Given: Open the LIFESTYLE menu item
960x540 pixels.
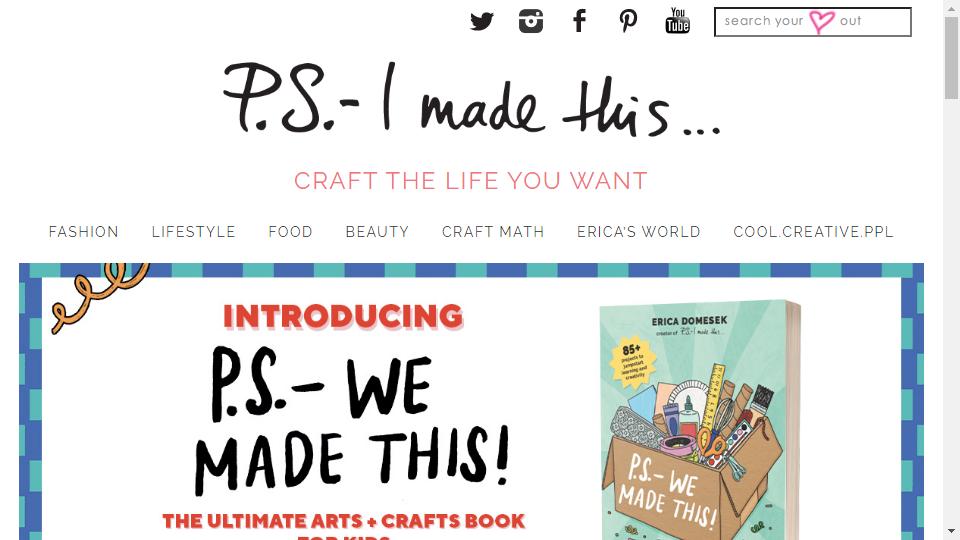Looking at the screenshot, I should pyautogui.click(x=193, y=232).
